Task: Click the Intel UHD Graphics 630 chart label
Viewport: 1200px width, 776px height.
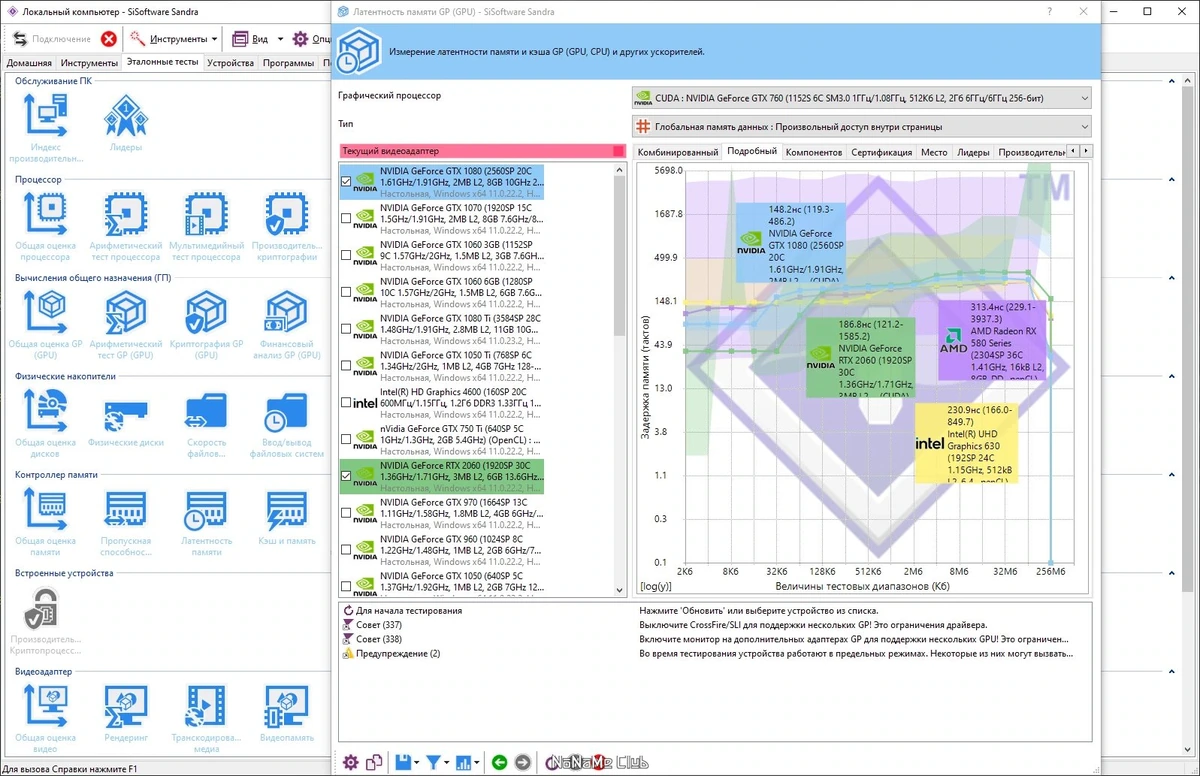Action: click(966, 443)
